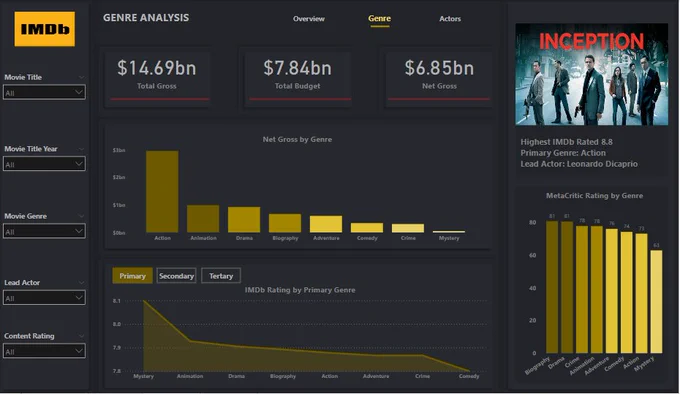This screenshot has height=394, width=680.
Task: Select the Animation bar in Net Gross chart
Action: tap(203, 219)
